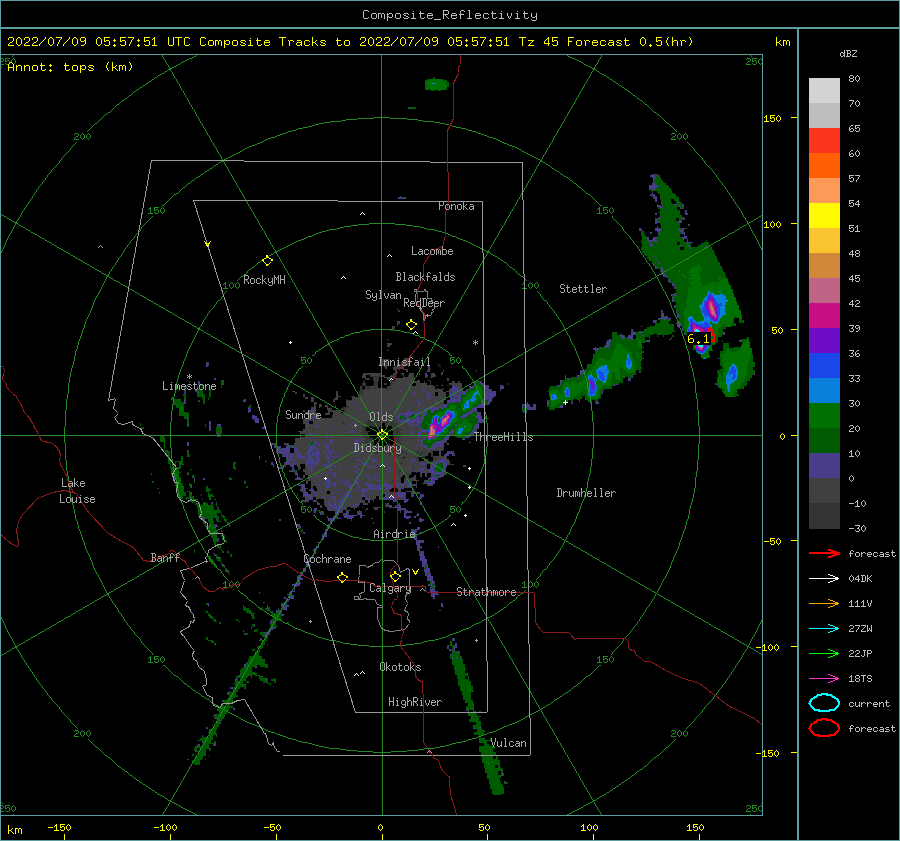Viewport: 900px width, 841px height.
Task: Click the RedDeer map label
Action: (424, 303)
